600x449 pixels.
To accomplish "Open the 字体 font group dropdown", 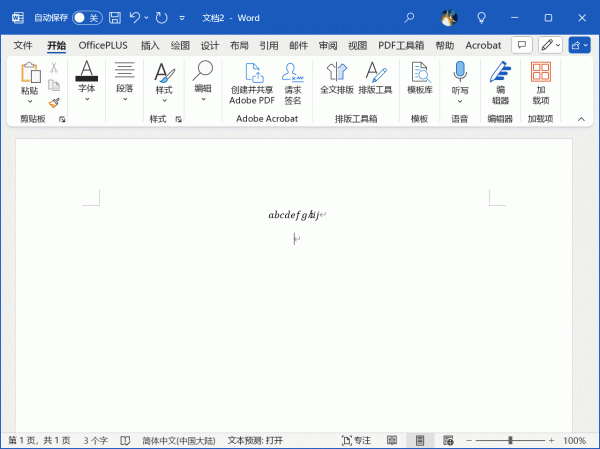I will tap(87, 82).
